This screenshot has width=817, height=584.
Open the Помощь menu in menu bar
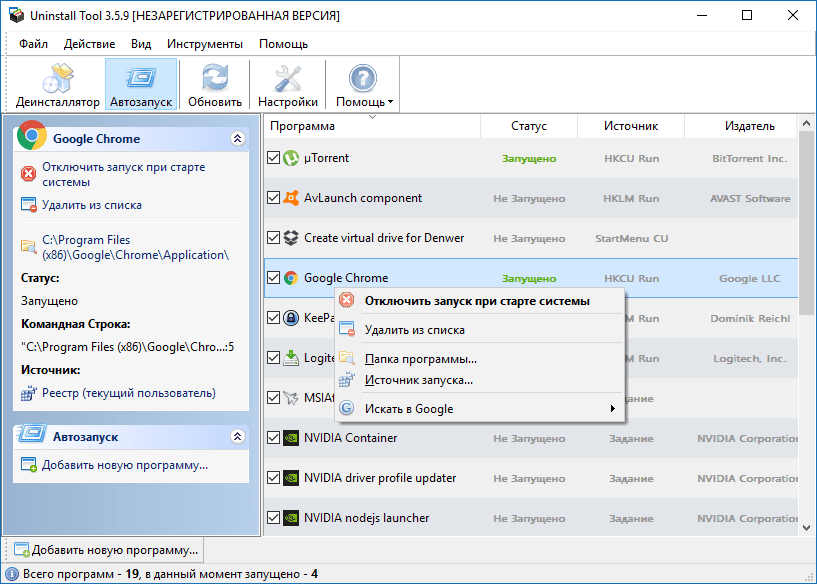[x=283, y=44]
